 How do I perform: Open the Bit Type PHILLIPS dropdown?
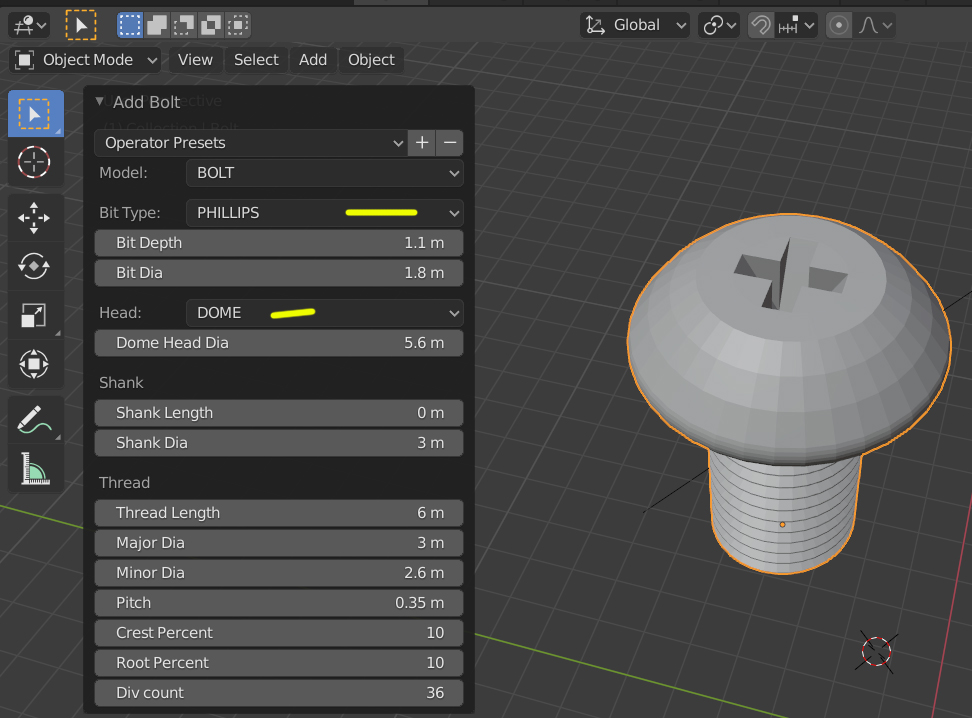coord(325,213)
